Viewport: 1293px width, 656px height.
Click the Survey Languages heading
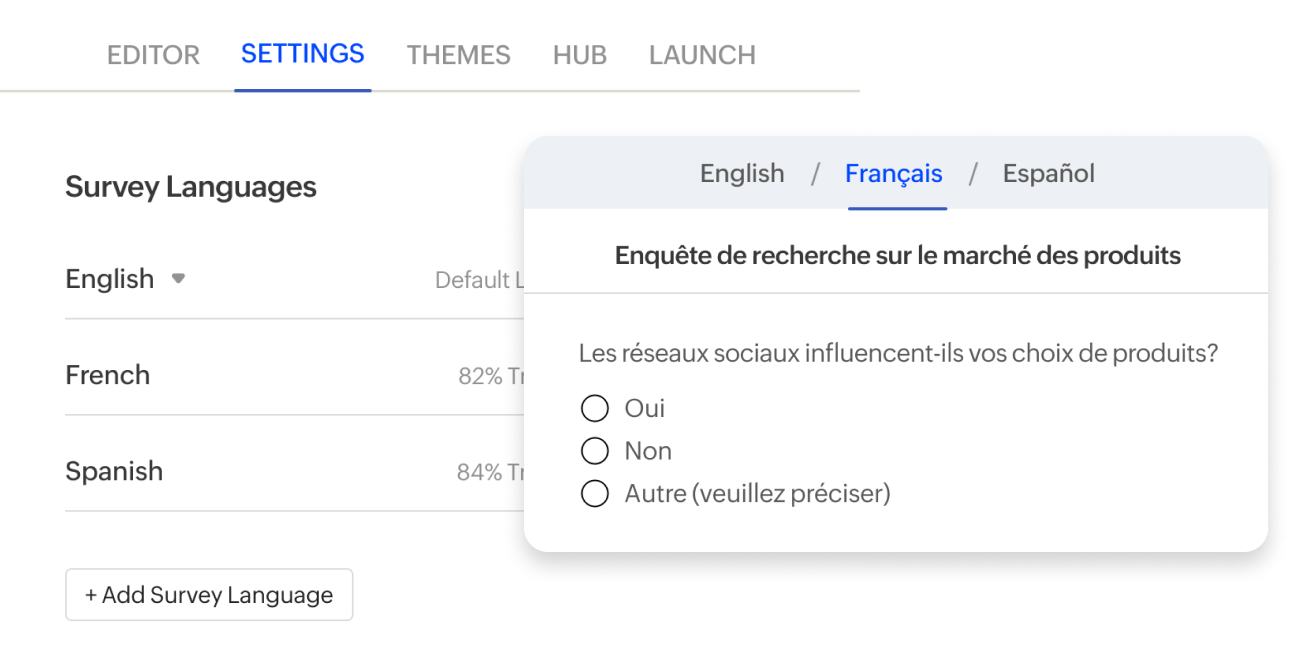coord(190,186)
